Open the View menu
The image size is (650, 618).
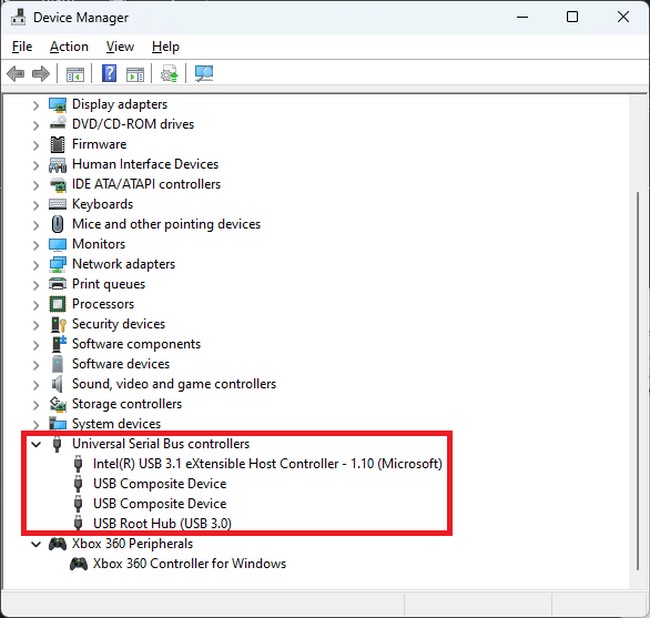pyautogui.click(x=120, y=46)
